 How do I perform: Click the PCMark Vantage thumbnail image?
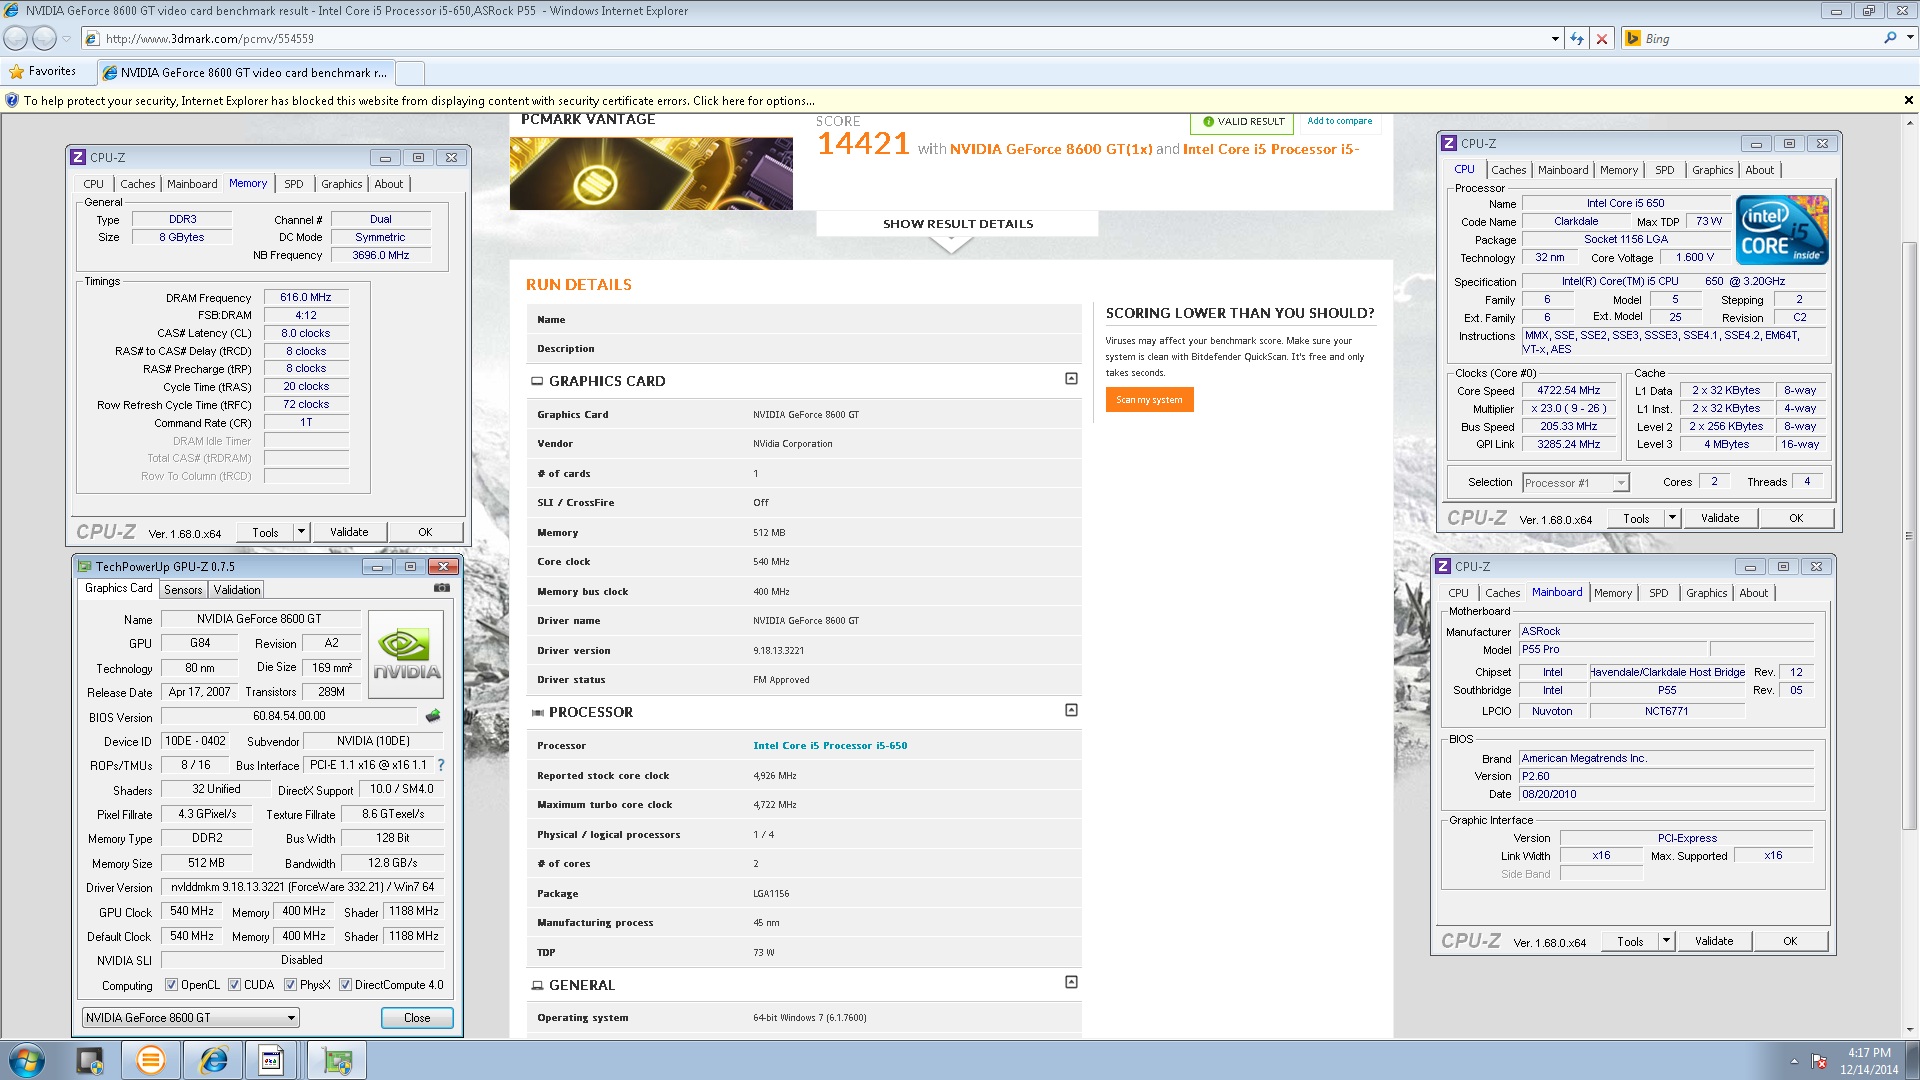[x=651, y=173]
